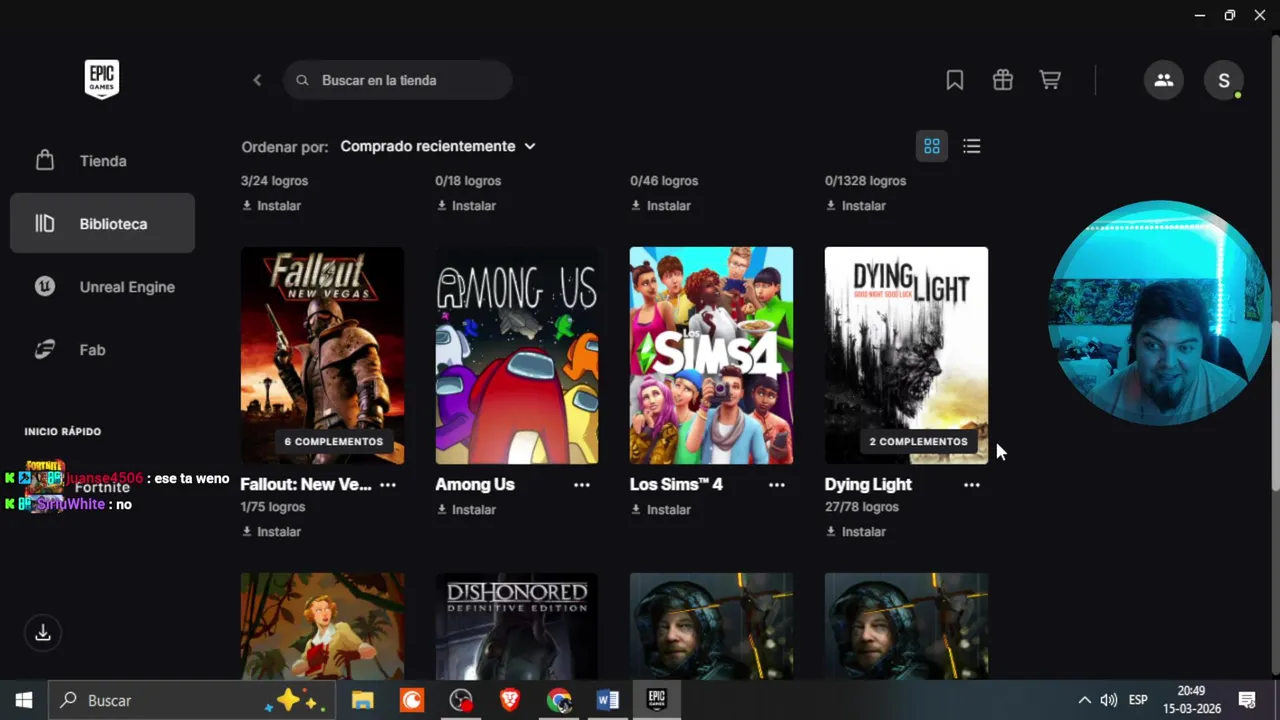Open options menu for Los Sims 4
1280x720 pixels.
(777, 485)
